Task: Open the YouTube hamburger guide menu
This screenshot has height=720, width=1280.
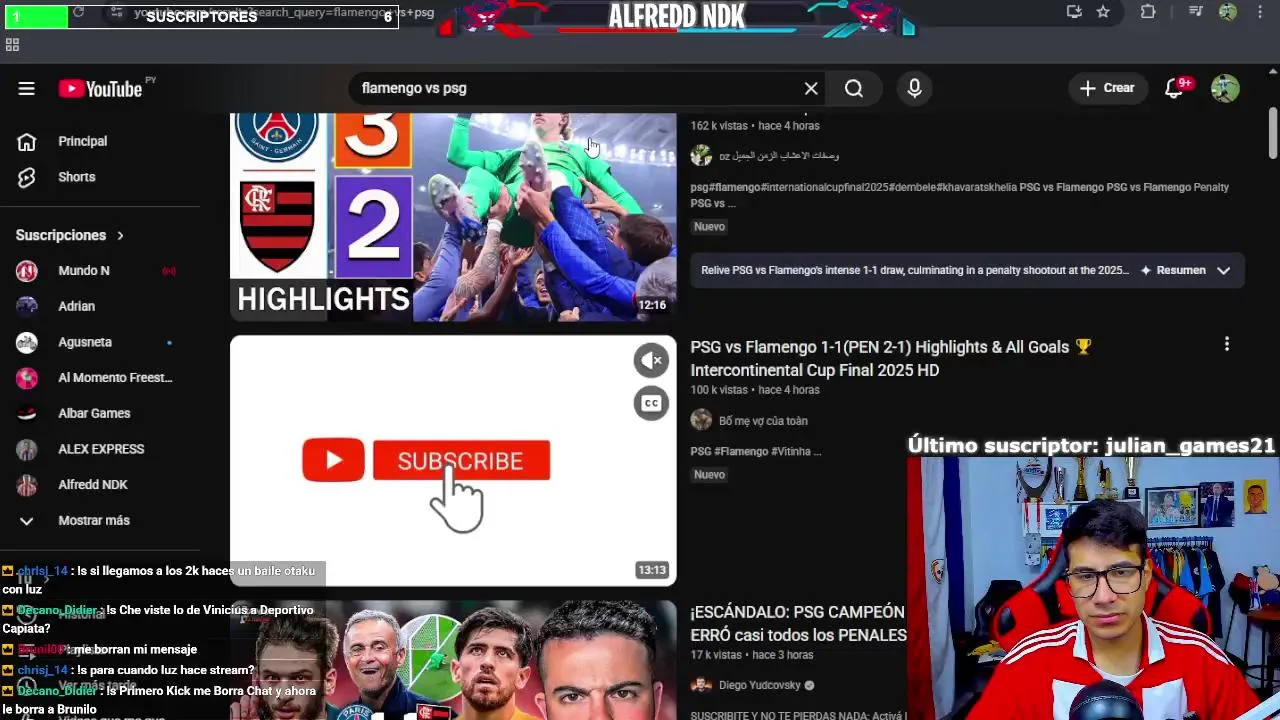Action: pyautogui.click(x=27, y=89)
